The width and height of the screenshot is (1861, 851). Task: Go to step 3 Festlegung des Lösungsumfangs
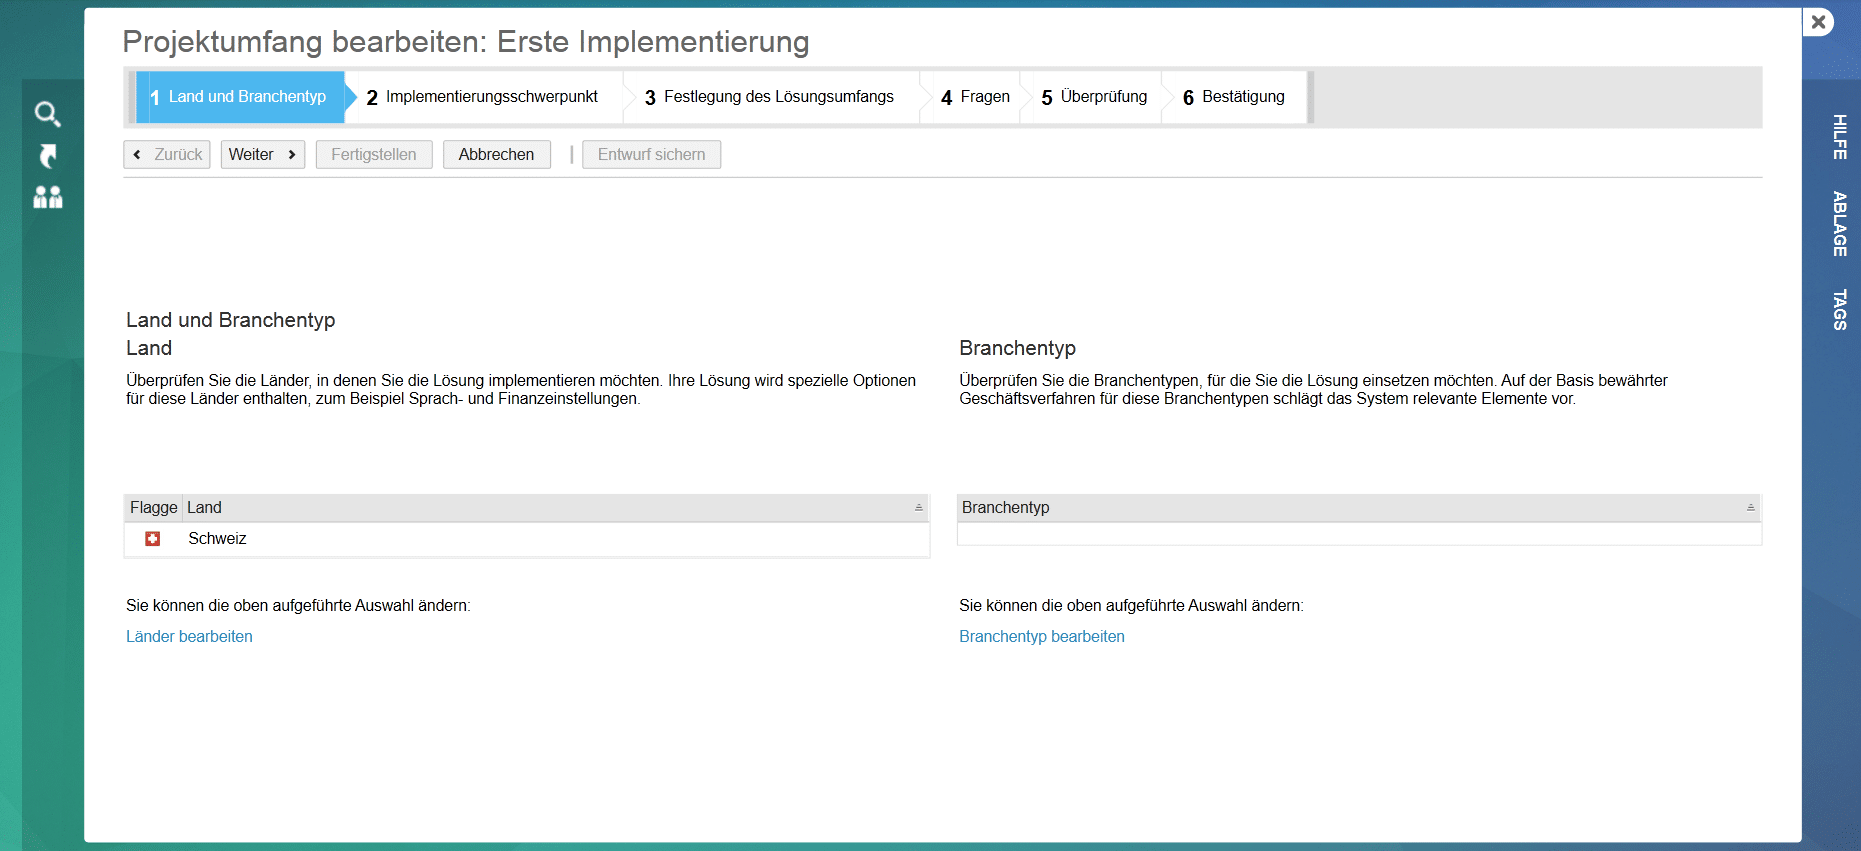769,97
